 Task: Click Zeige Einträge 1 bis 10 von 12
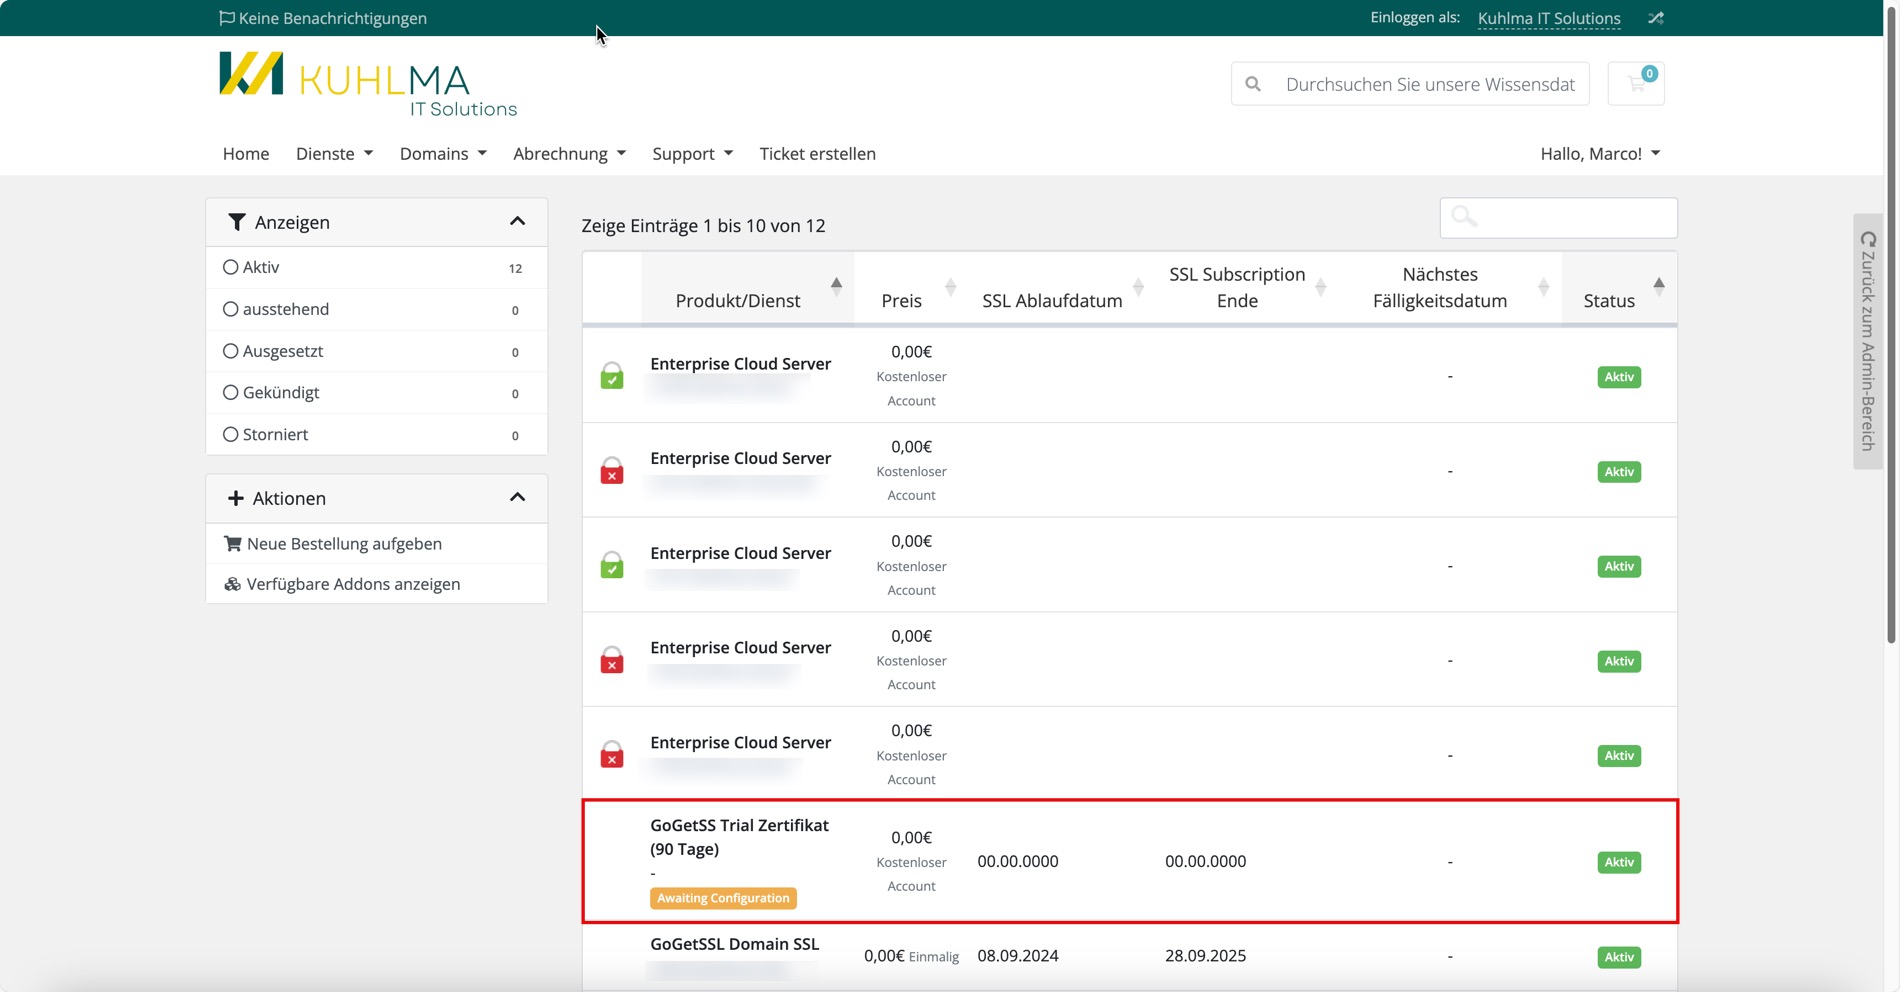(x=703, y=225)
